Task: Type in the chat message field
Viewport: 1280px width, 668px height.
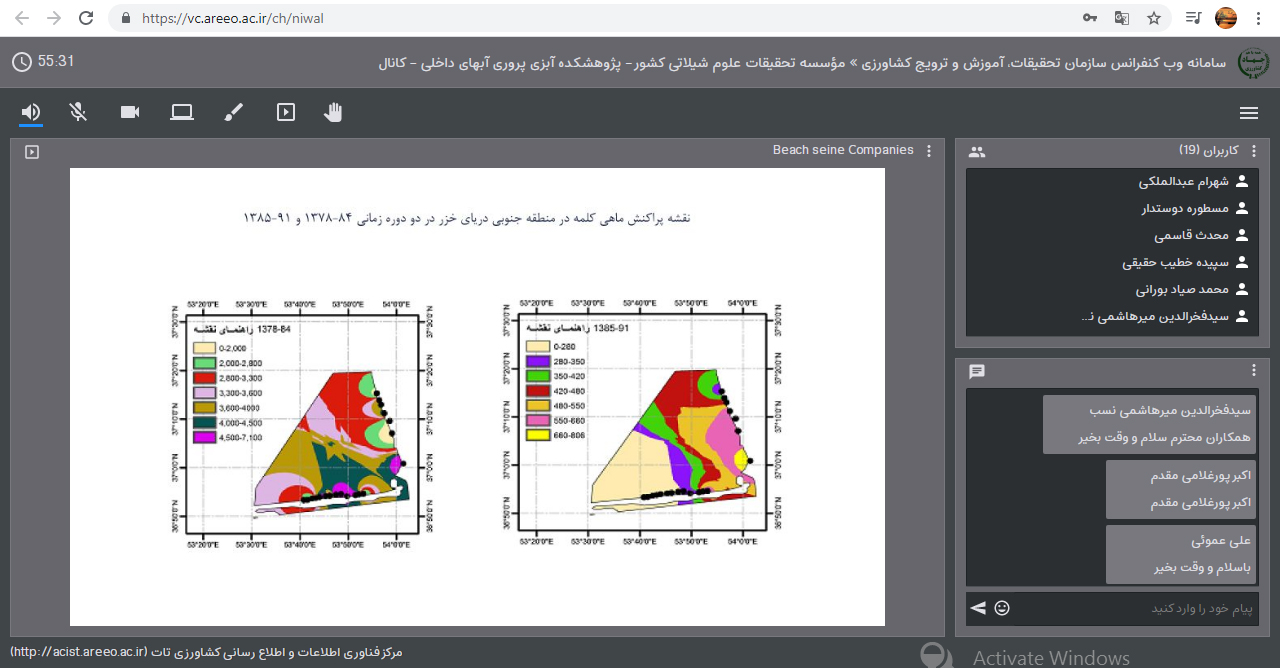Action: [1130, 608]
